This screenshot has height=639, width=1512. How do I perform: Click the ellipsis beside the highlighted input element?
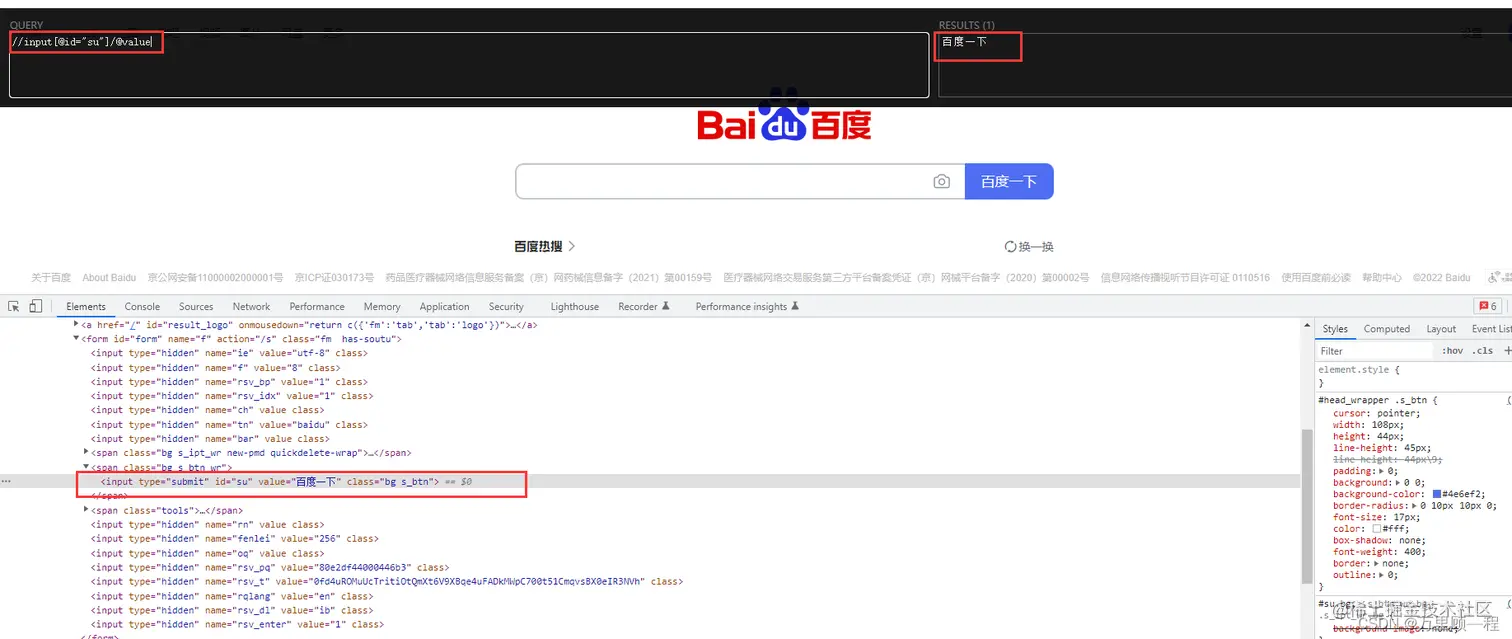click(x=7, y=481)
